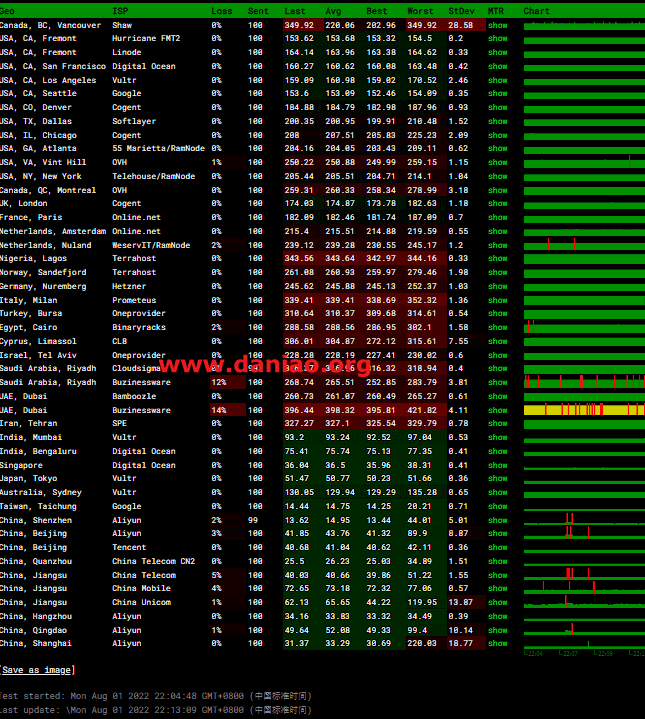Click the Sent column header
645x719 pixels.
[x=258, y=11]
